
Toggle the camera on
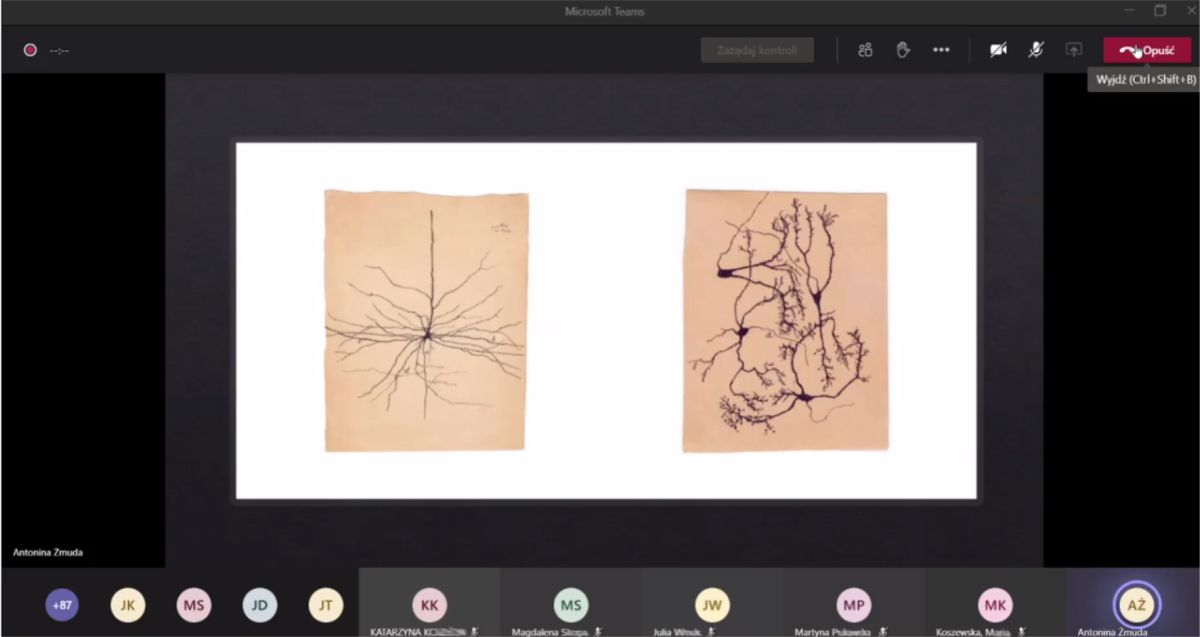(998, 50)
